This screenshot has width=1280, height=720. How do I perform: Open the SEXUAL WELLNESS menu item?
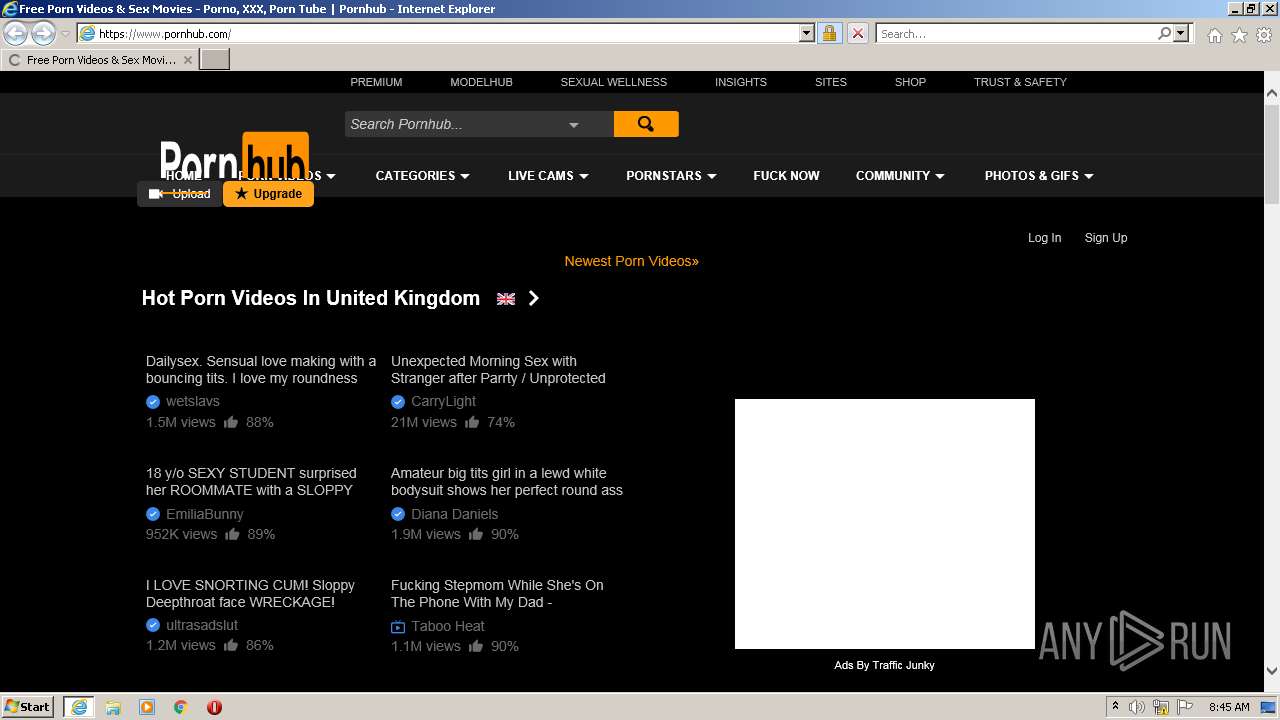click(613, 82)
